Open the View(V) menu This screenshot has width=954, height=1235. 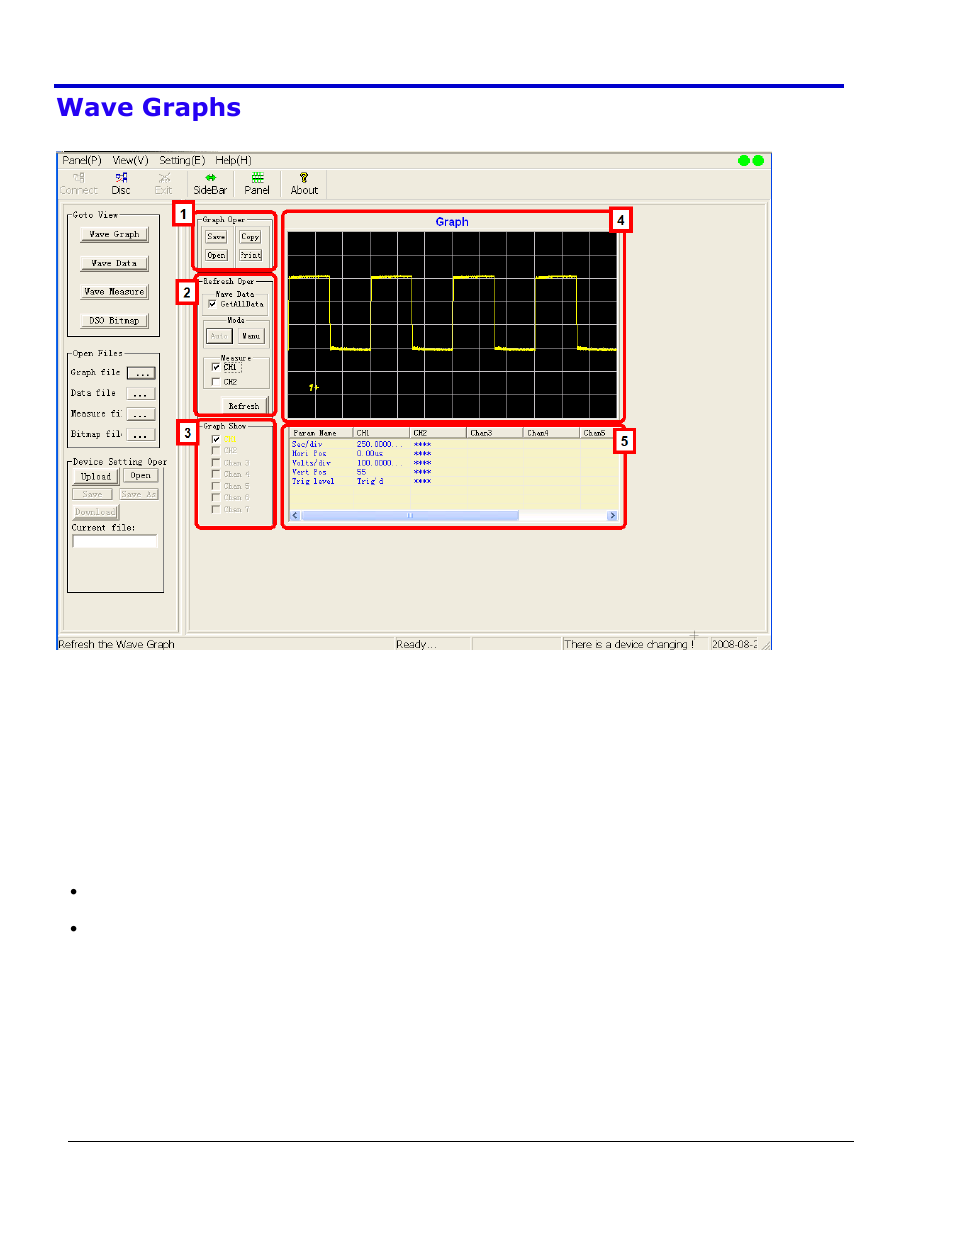tap(130, 160)
